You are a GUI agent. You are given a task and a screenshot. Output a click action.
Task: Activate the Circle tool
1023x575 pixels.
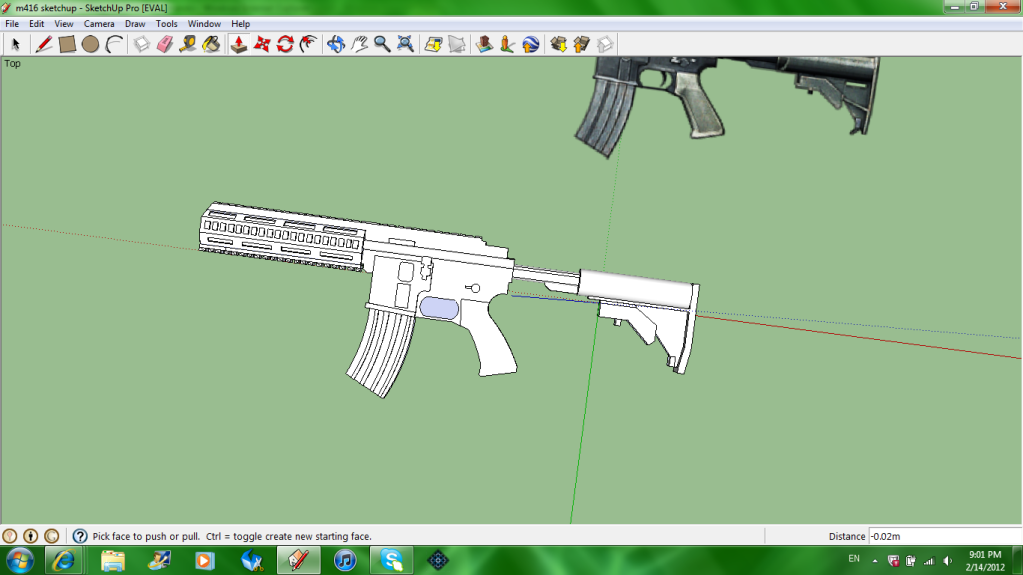tap(91, 44)
